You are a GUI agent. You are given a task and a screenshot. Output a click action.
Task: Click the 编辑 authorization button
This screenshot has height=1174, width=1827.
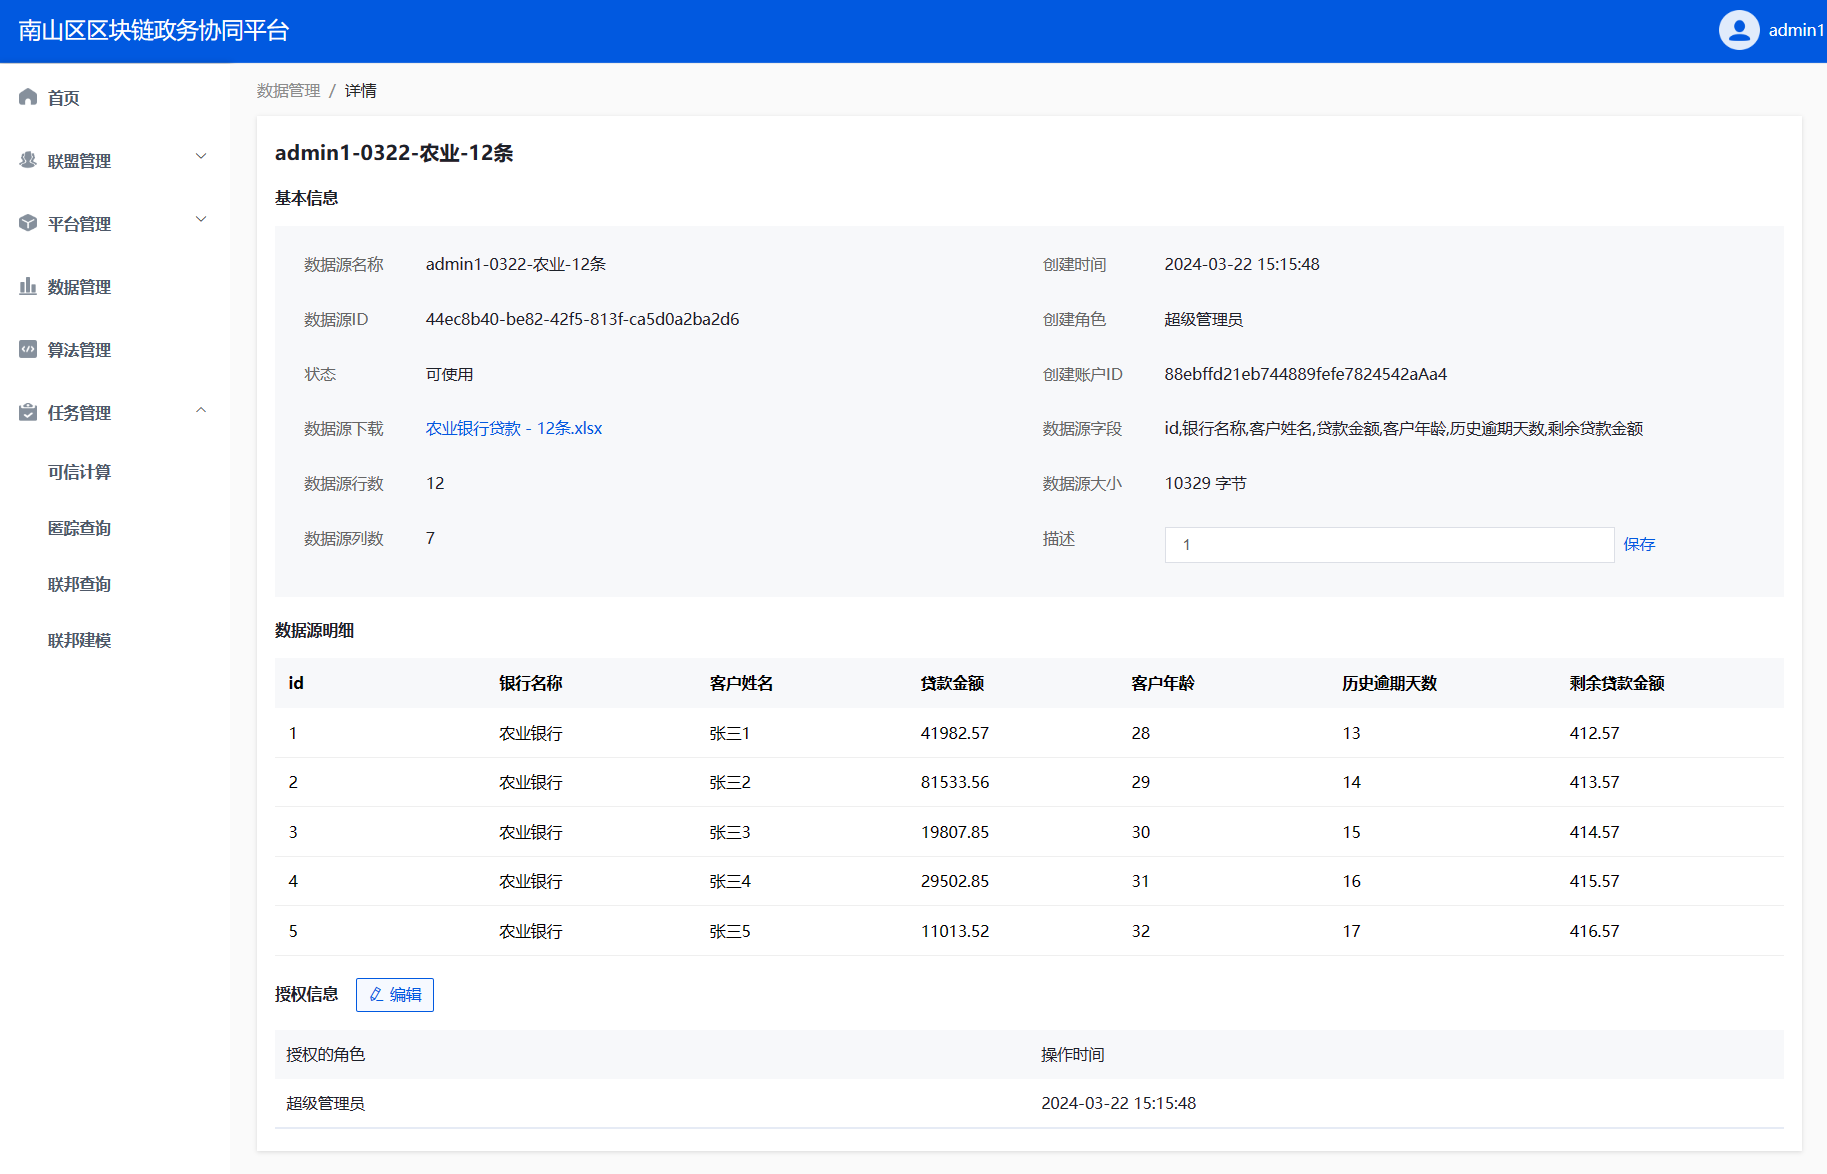[x=395, y=995]
